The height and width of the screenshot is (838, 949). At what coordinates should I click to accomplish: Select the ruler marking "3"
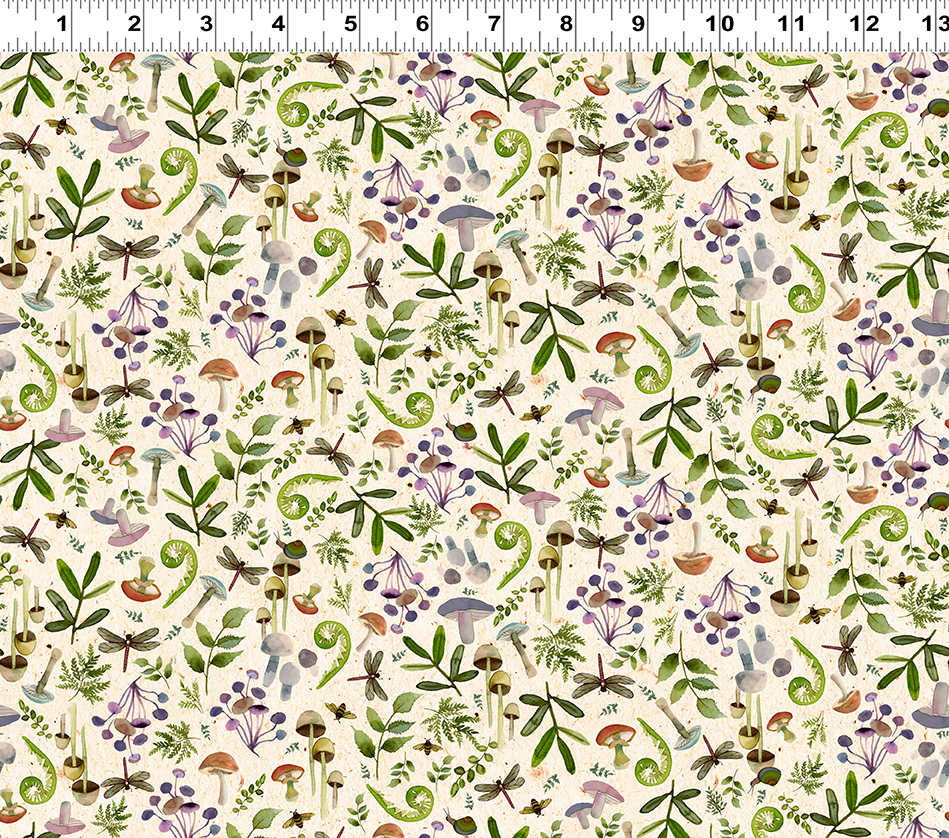[206, 24]
